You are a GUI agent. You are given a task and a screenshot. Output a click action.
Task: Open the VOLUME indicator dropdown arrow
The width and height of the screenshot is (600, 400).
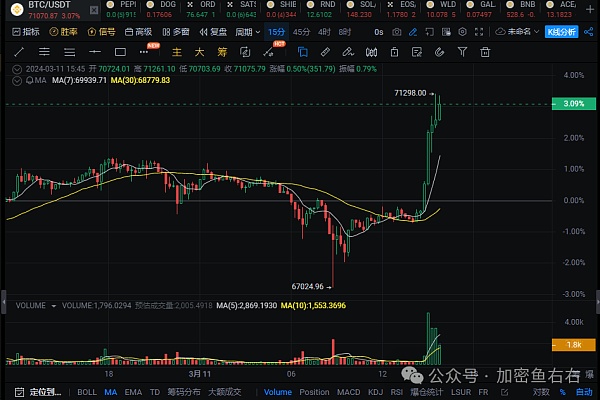tap(54, 306)
